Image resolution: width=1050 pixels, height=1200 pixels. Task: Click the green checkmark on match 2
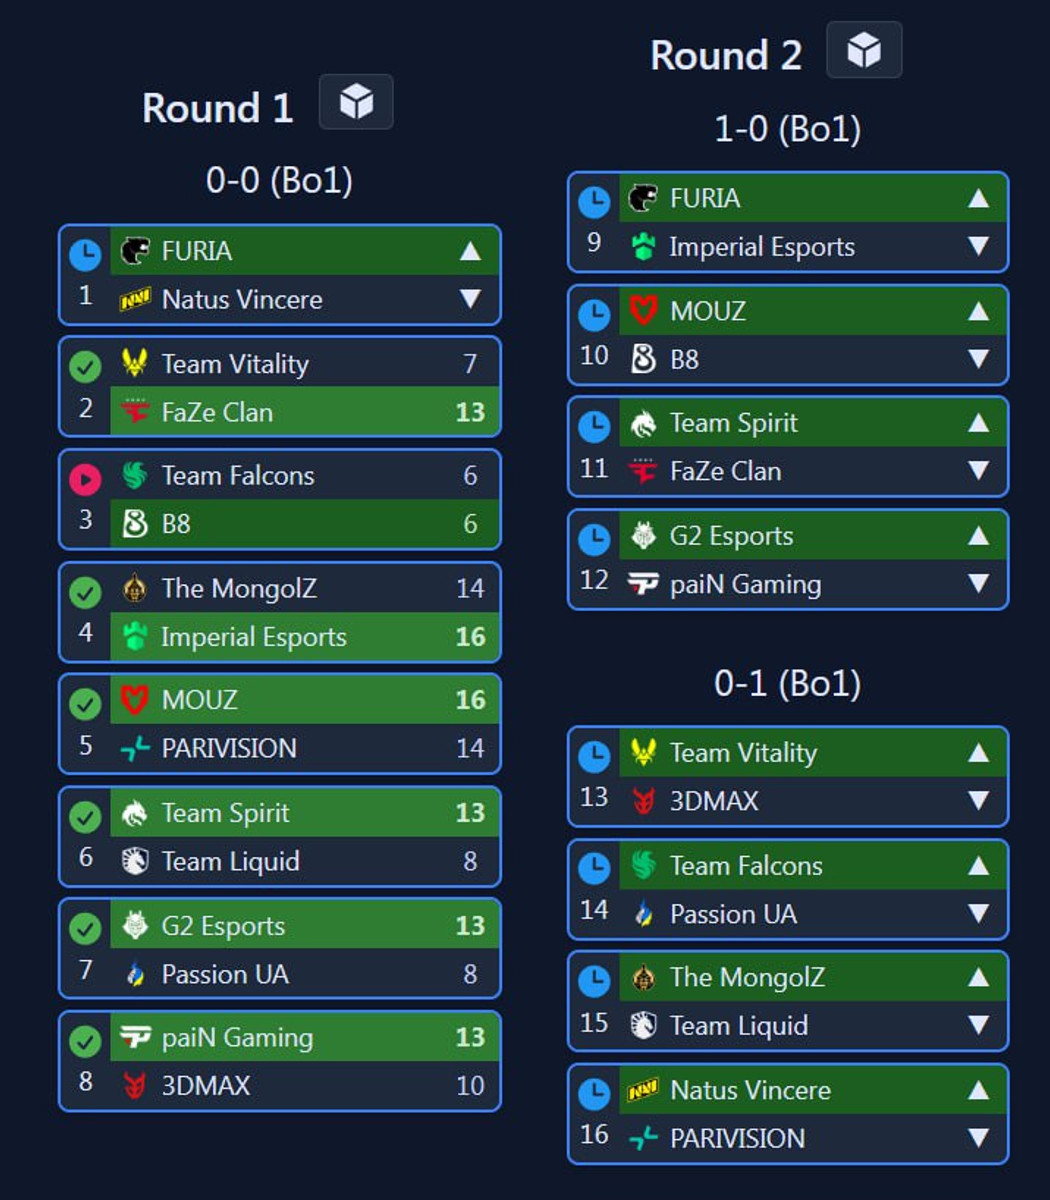85,367
